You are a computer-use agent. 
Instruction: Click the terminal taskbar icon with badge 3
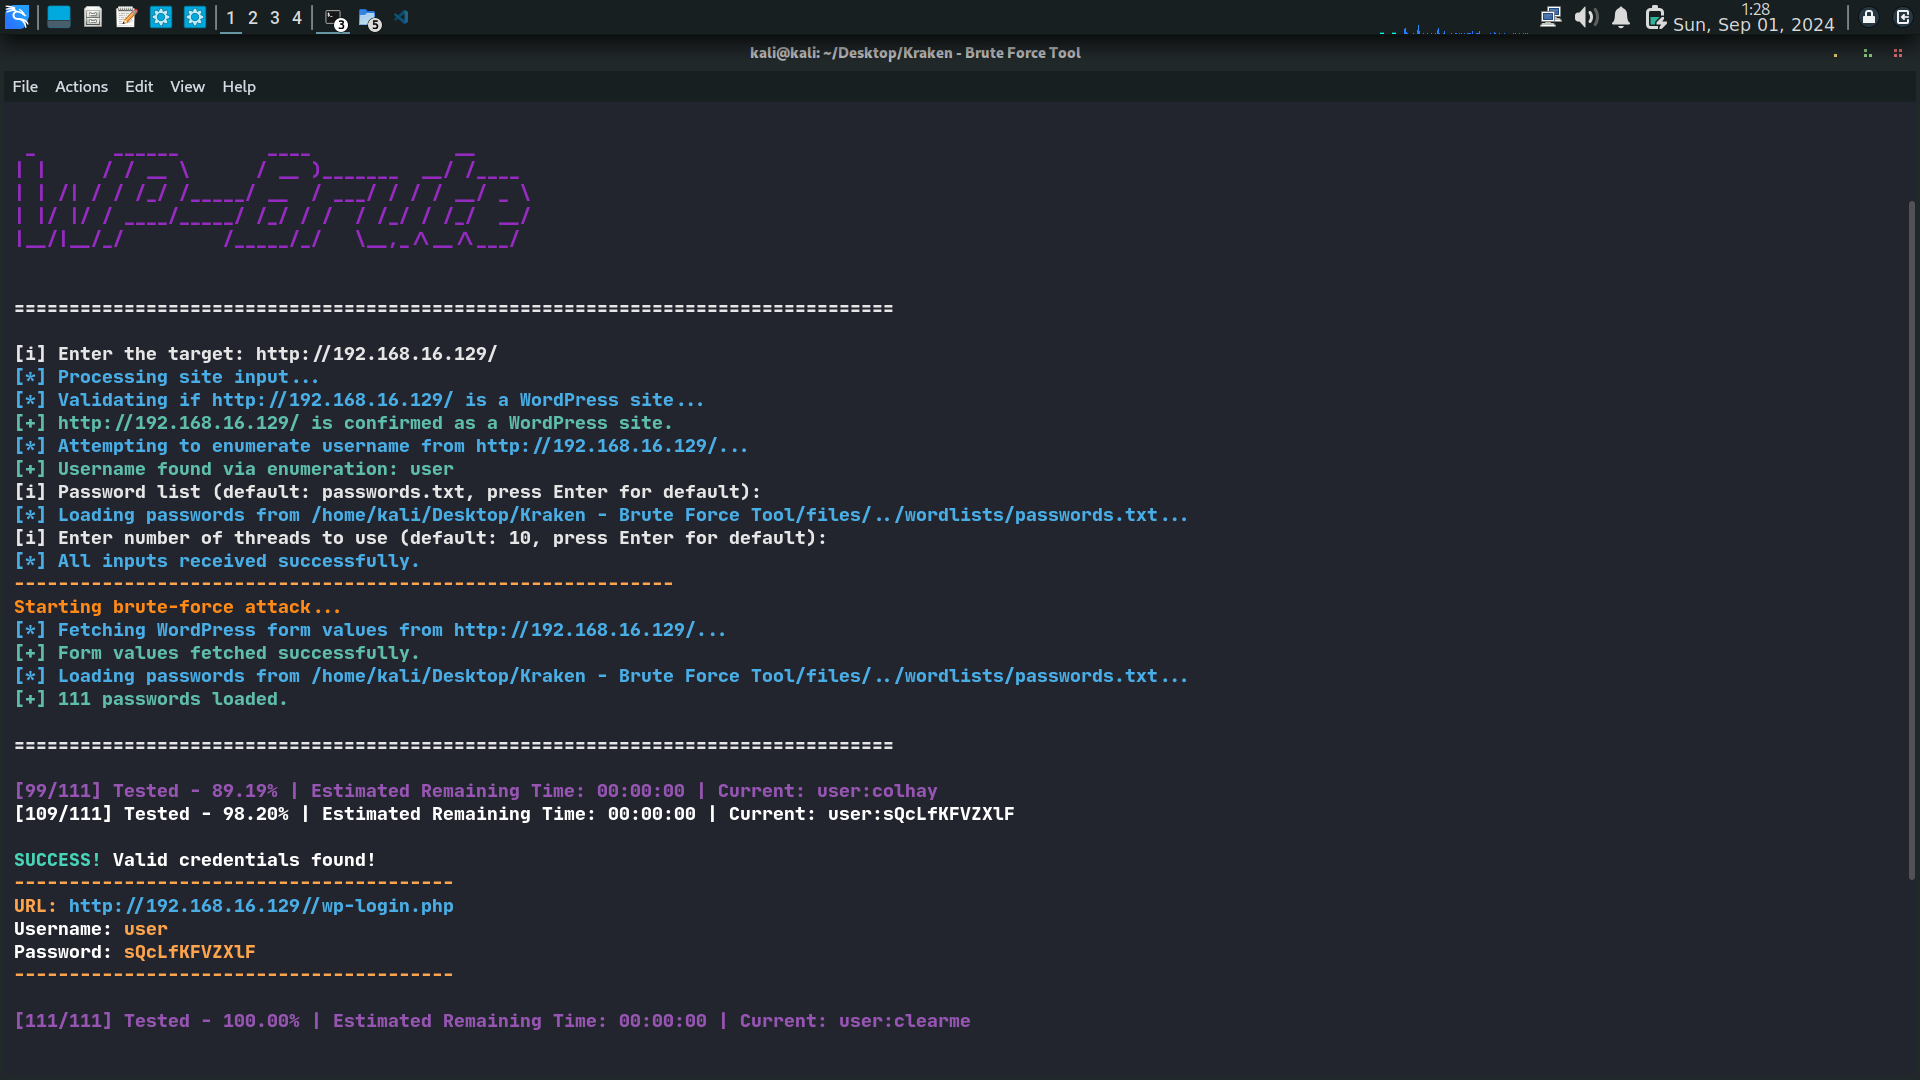point(335,18)
